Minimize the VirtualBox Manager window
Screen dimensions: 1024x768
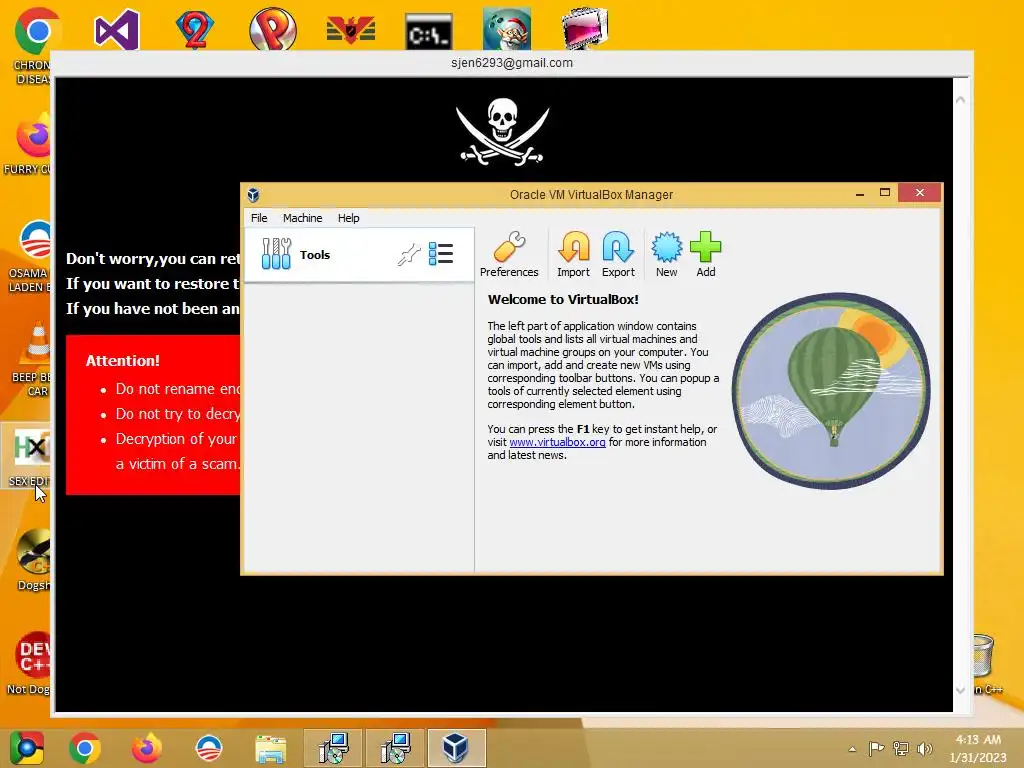[860, 193]
